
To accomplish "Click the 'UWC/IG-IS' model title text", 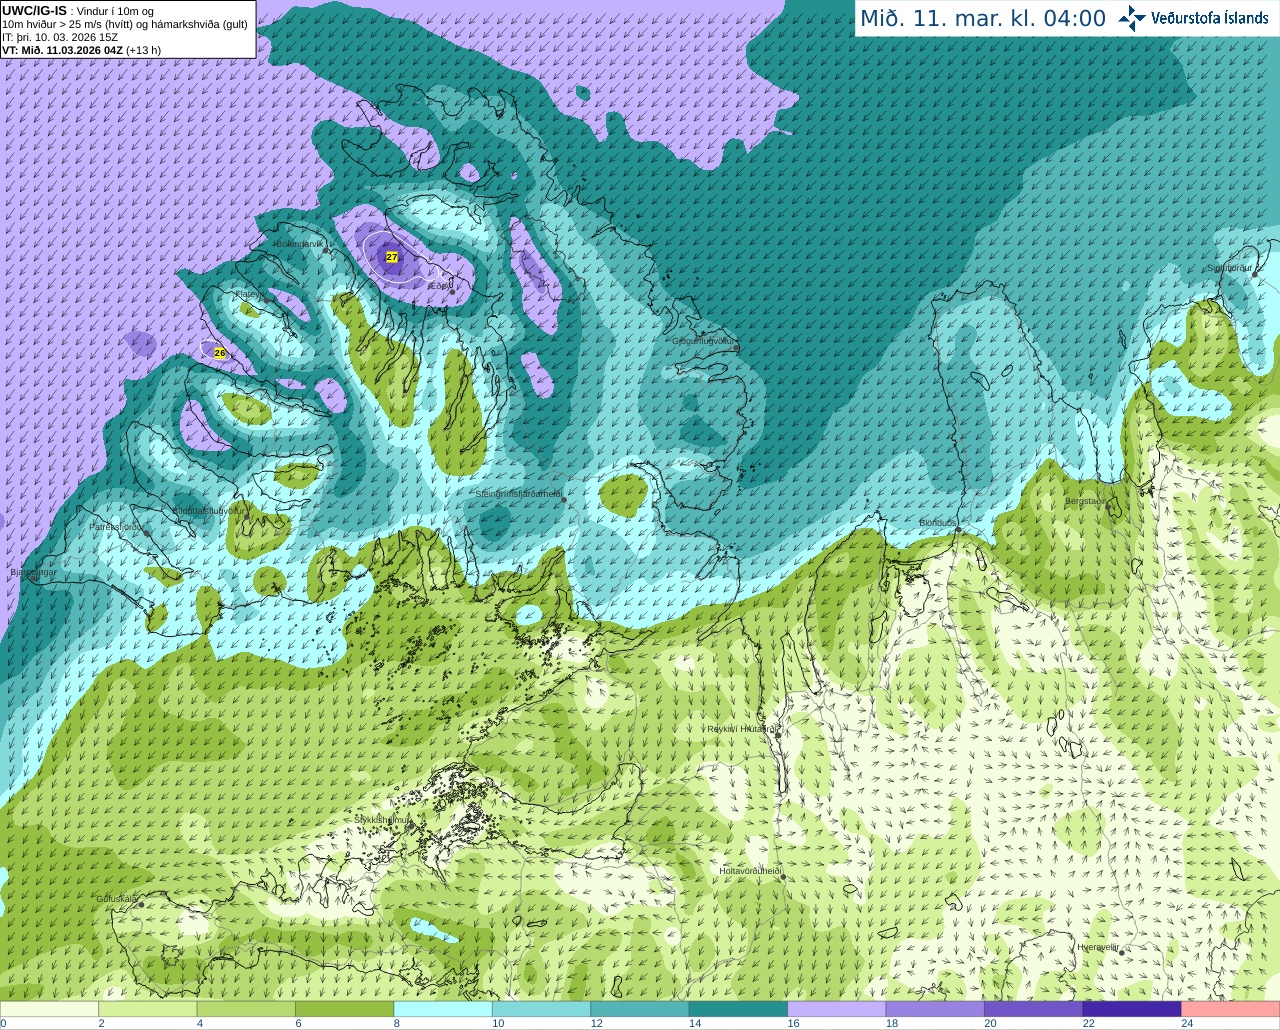I will (35, 10).
